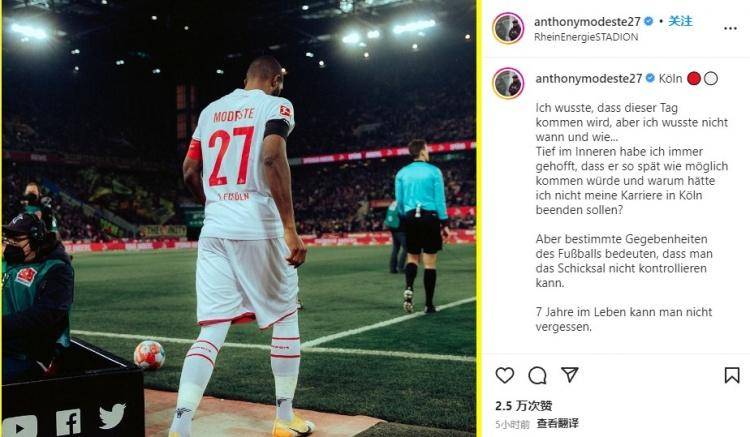Click the header profile avatar of anthonymodeste27
This screenshot has height=437, width=750.
tap(508, 28)
